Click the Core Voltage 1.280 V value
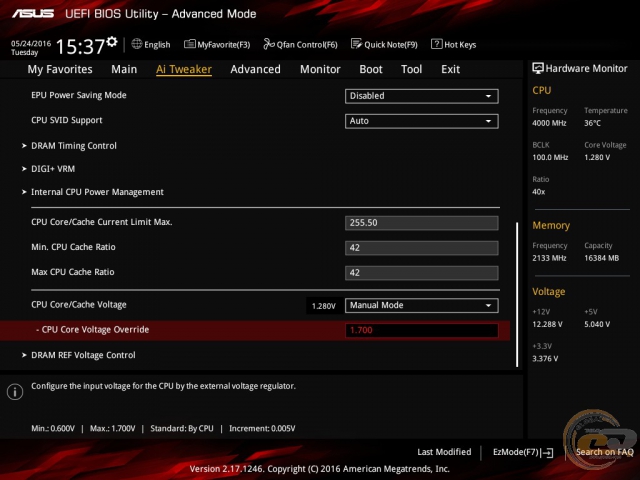640x480 pixels. tap(597, 158)
